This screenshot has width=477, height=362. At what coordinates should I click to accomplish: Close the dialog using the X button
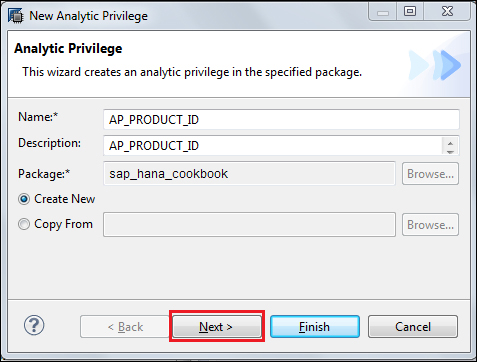(x=447, y=12)
